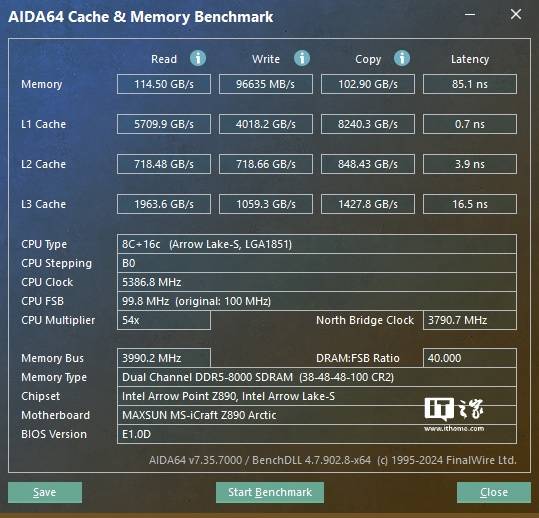Click the Motherboard field MAXSUN MS-iCraft Z890

tap(317, 415)
